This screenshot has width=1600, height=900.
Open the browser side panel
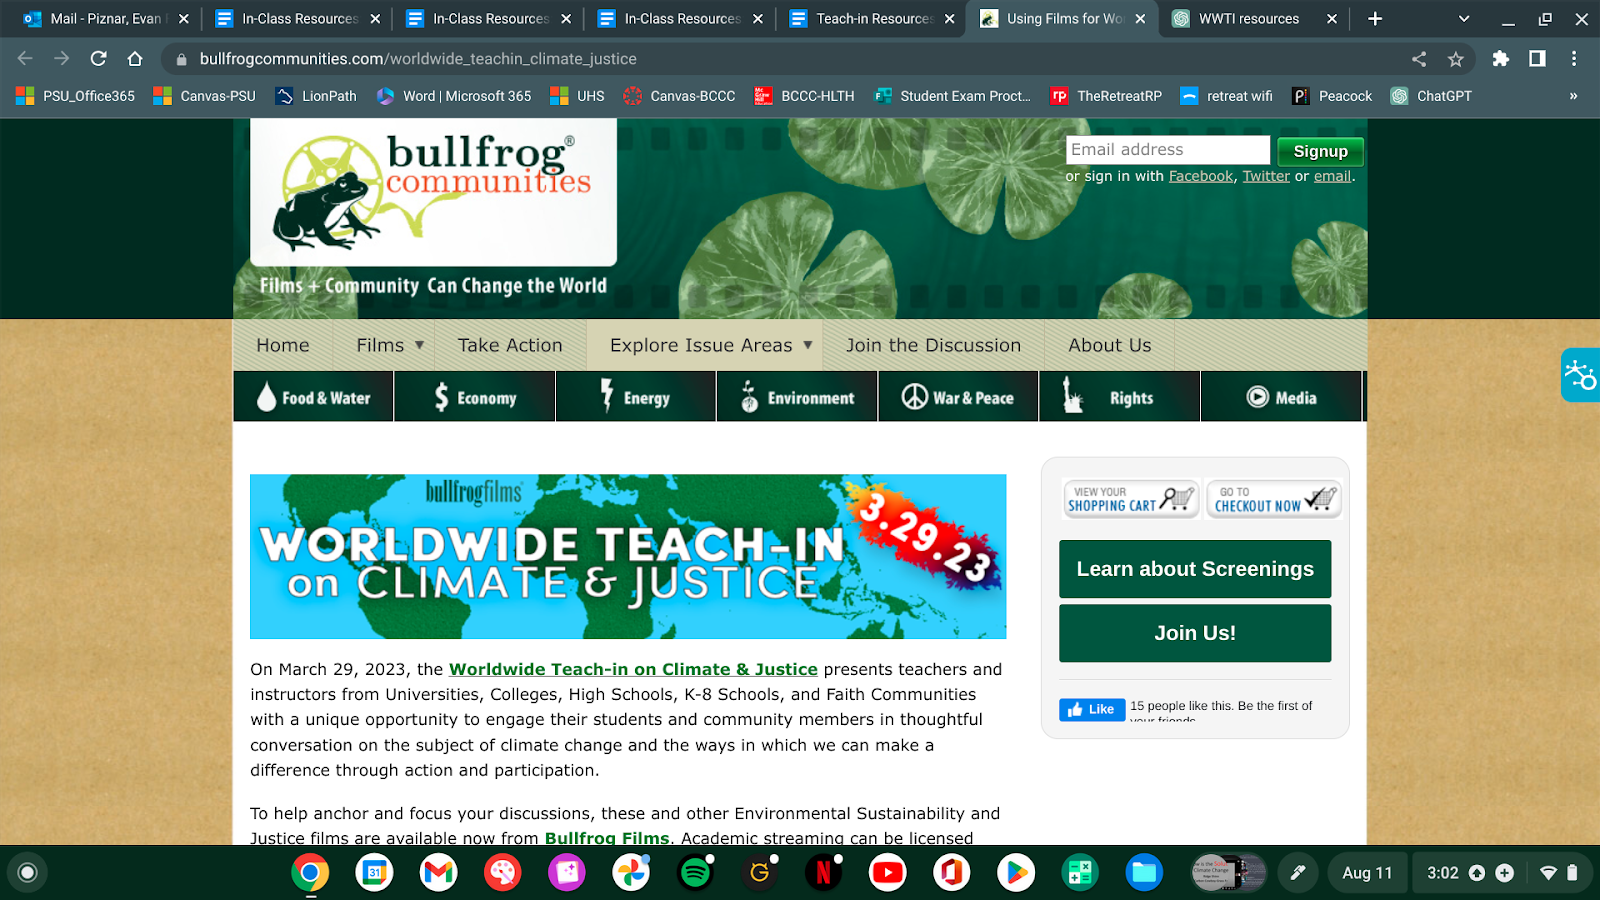[x=1537, y=59]
